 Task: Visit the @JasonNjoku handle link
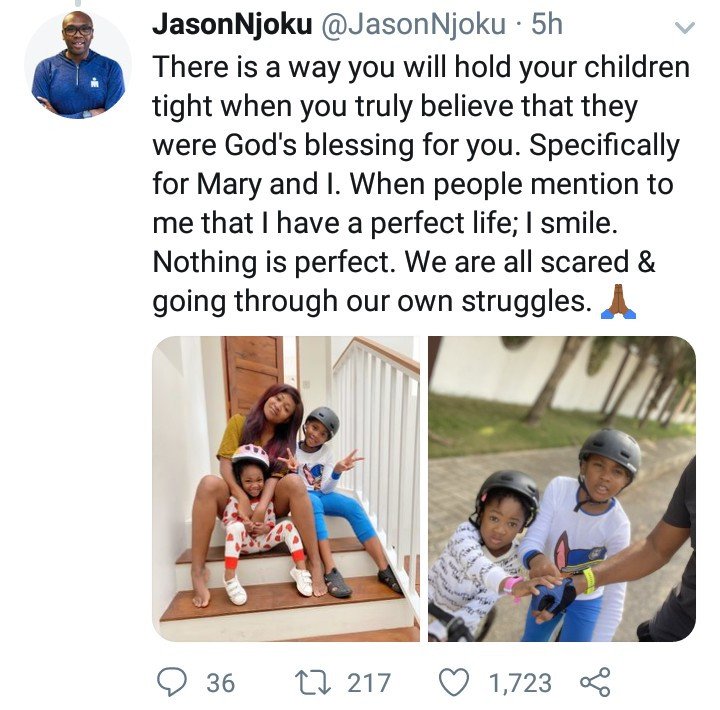click(x=413, y=24)
